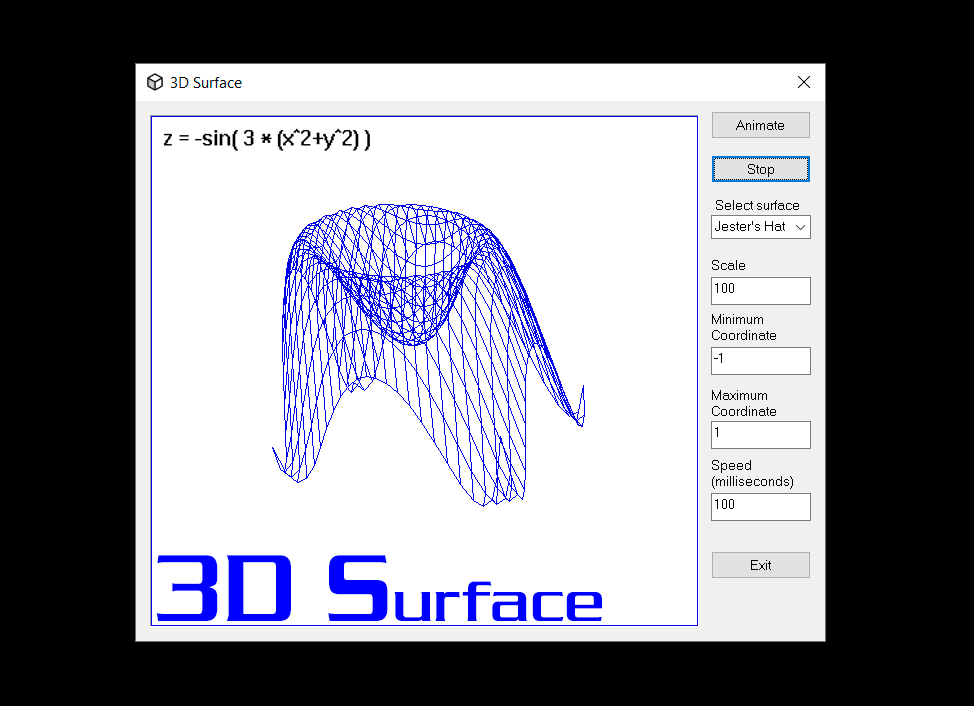The image size is (974, 706).
Task: Click the blue wireframe surface plot
Action: click(x=428, y=354)
